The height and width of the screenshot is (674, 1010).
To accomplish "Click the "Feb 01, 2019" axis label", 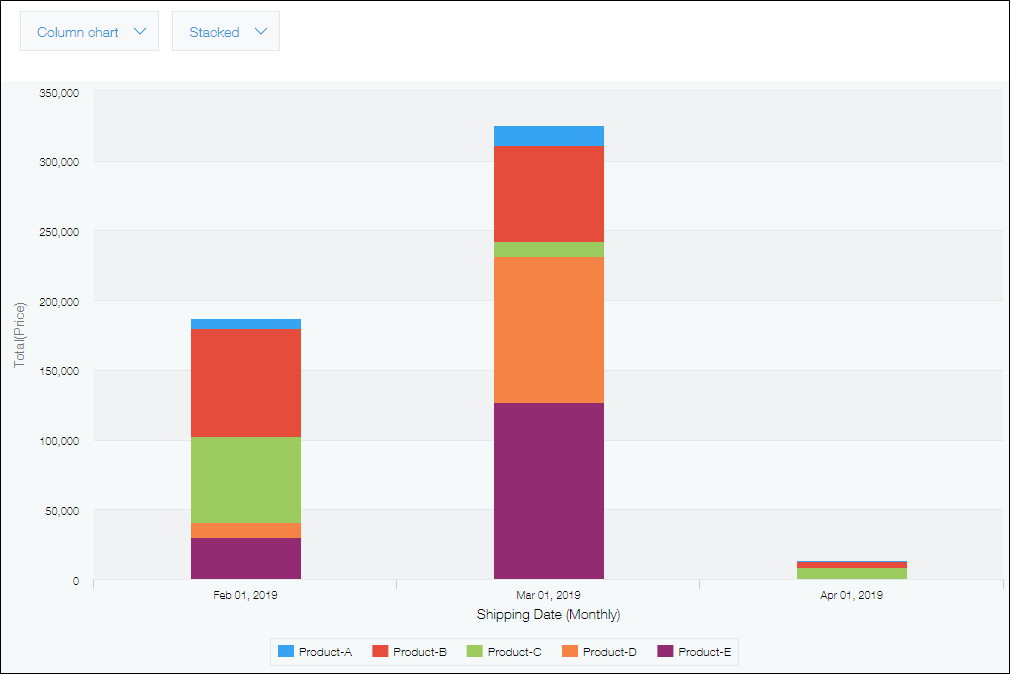I will pyautogui.click(x=246, y=594).
